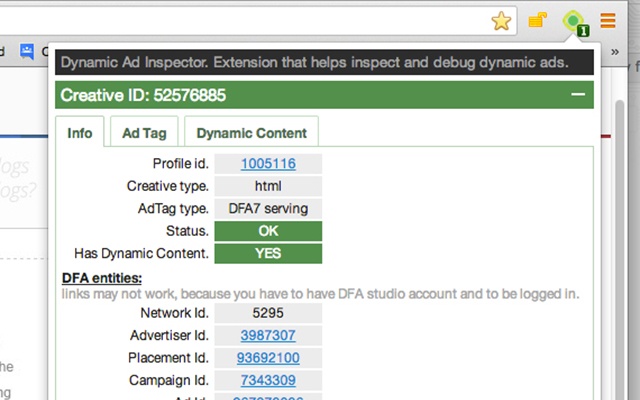Image resolution: width=640 pixels, height=400 pixels.
Task: Open the Chrome hamburger menu
Action: [608, 20]
